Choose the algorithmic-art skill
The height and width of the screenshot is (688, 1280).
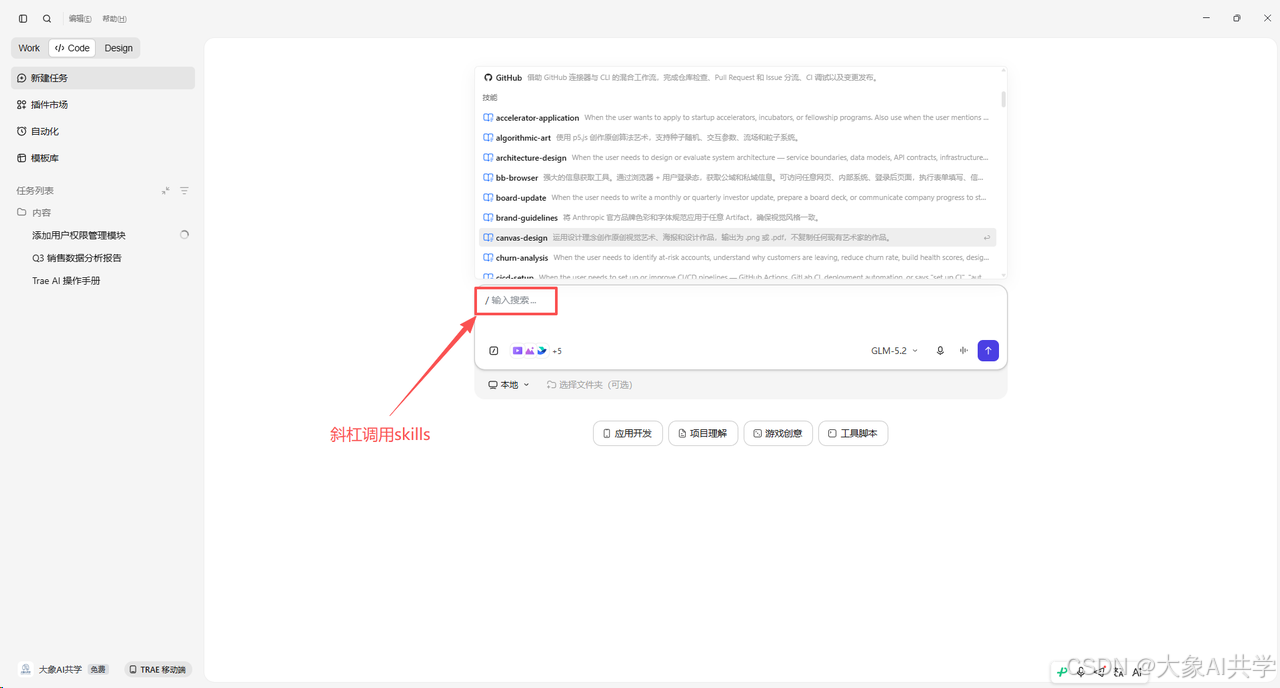click(736, 138)
